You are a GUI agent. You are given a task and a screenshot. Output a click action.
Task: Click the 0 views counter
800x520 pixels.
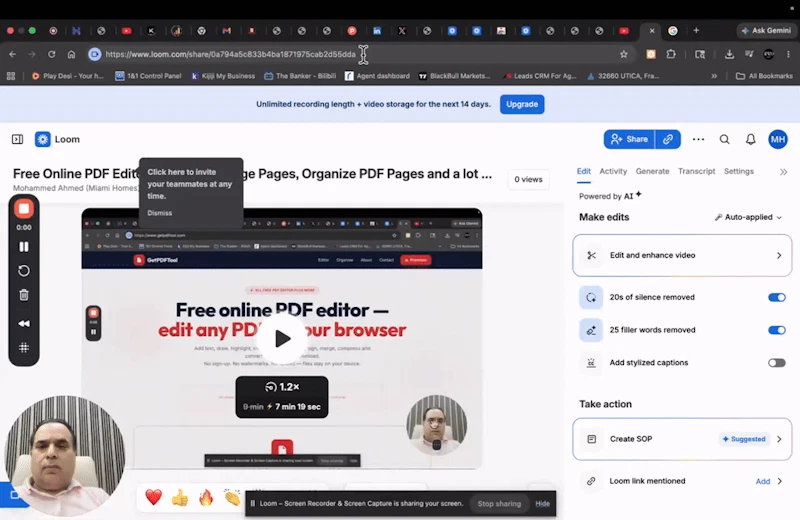coord(528,180)
